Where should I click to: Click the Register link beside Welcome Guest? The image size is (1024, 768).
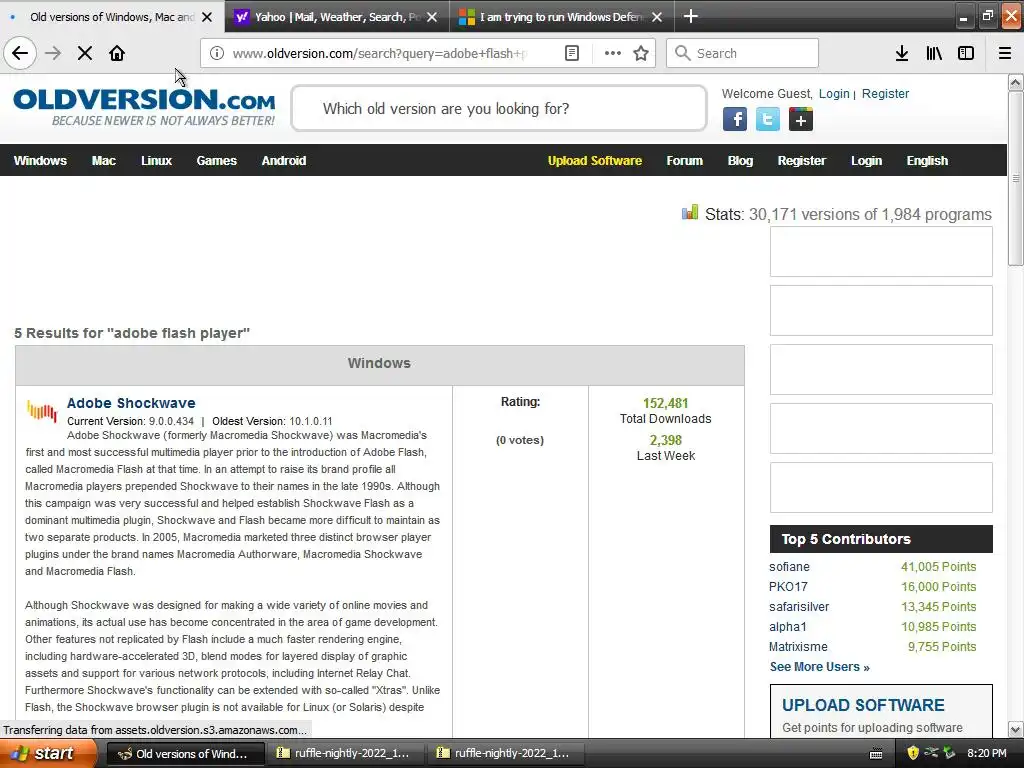click(x=885, y=93)
